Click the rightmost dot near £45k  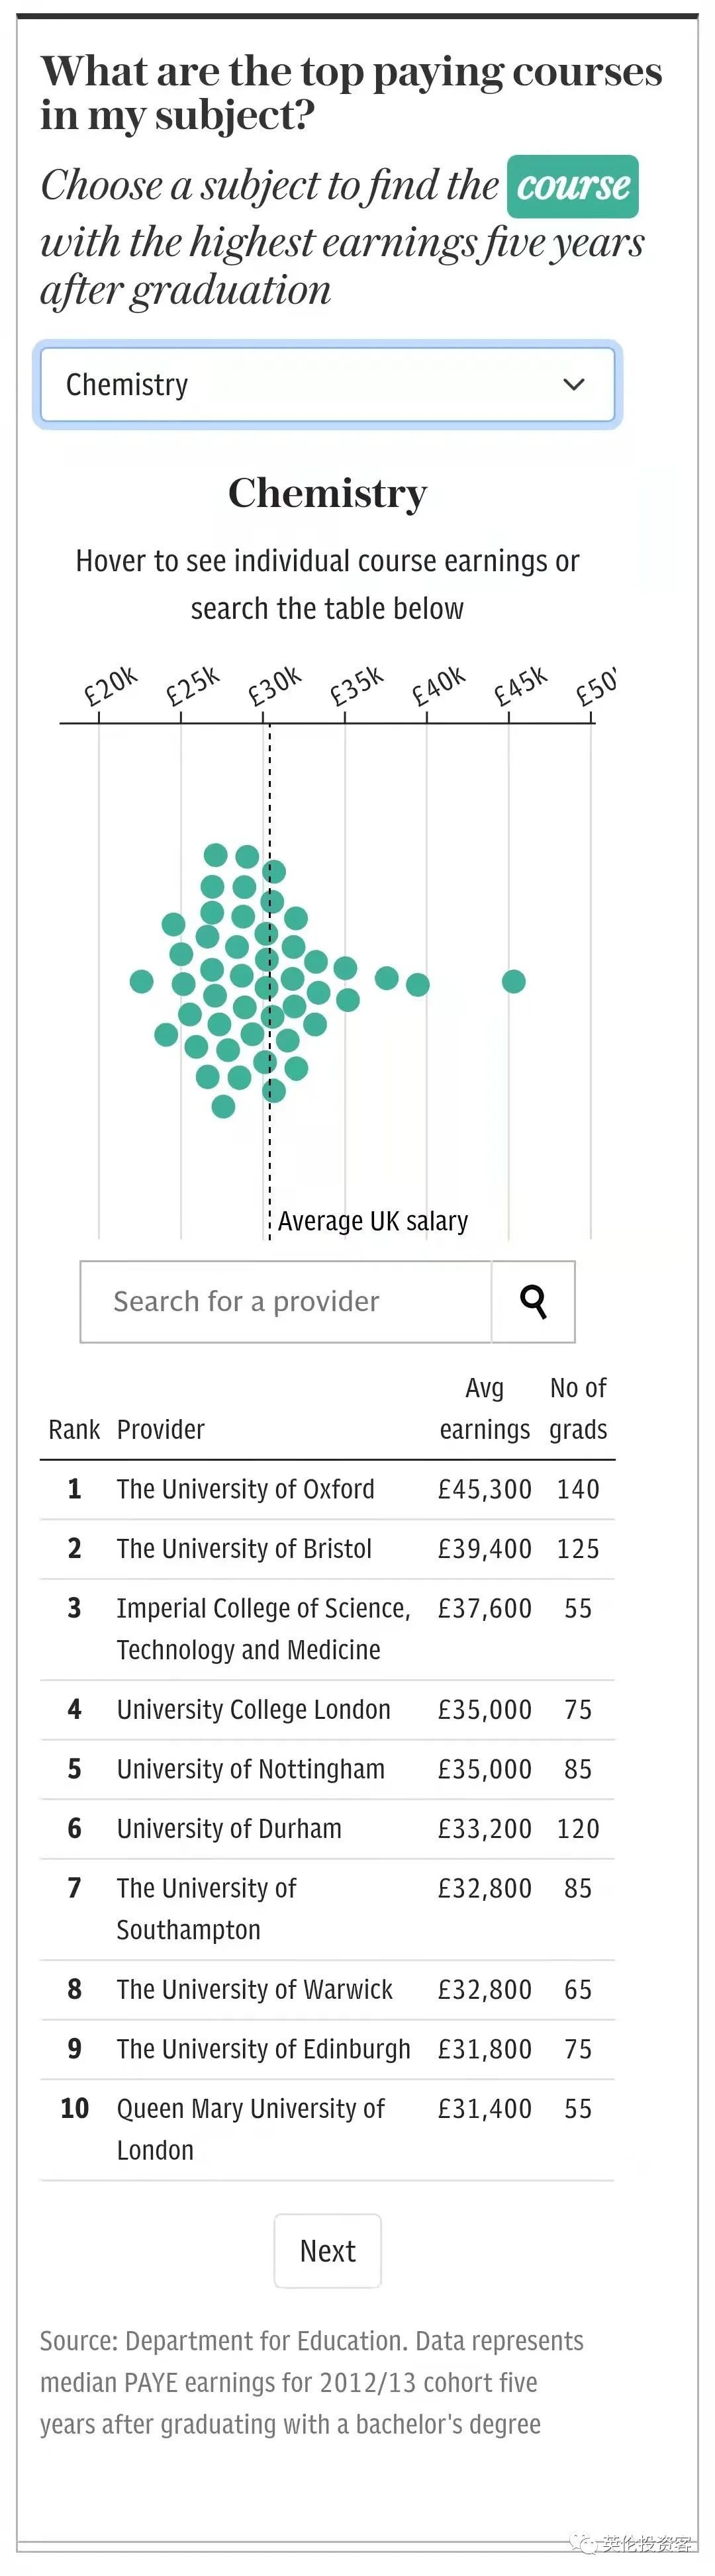tap(513, 981)
